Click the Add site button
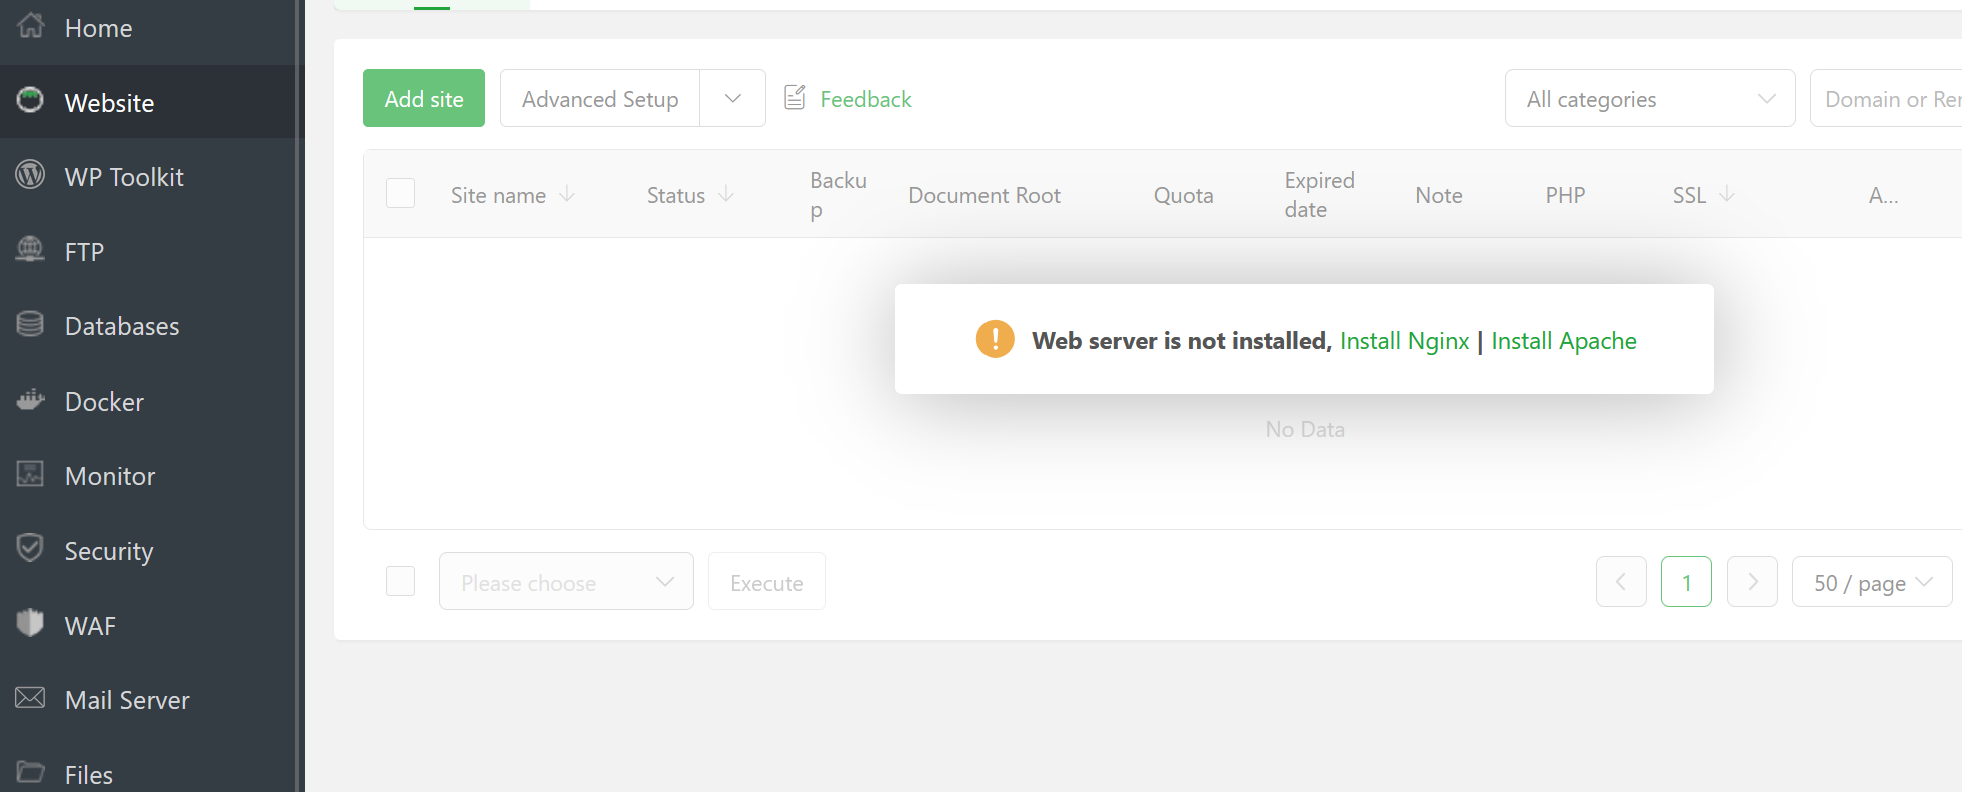1962x792 pixels. coord(424,98)
